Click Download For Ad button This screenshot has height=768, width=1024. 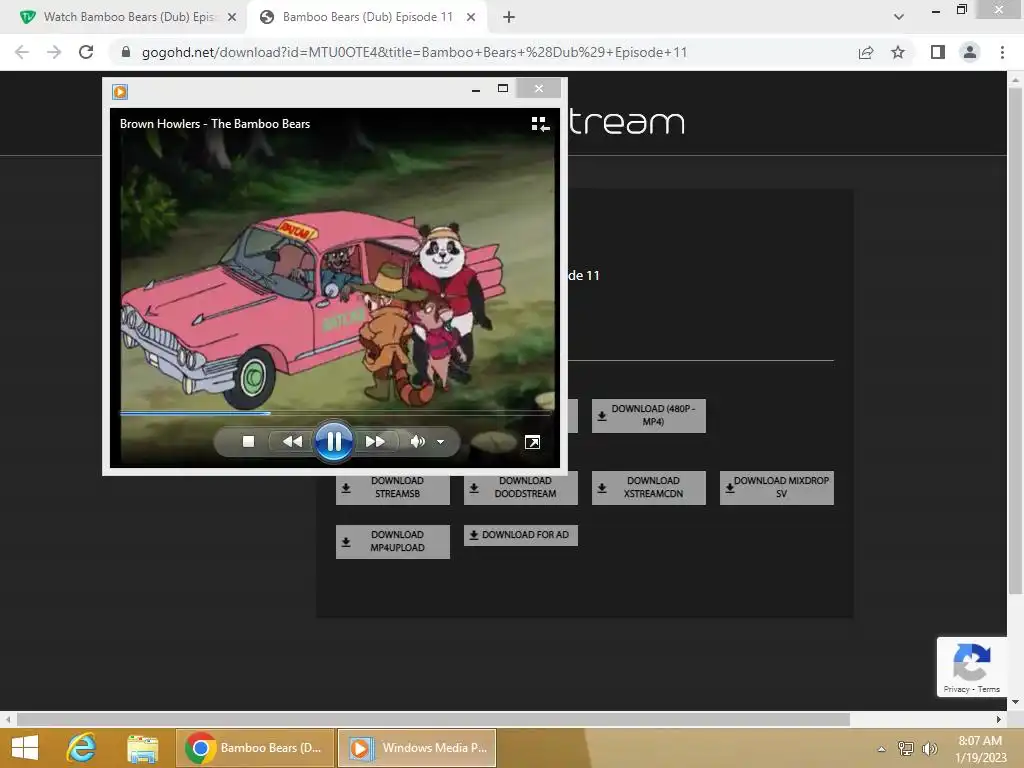click(x=520, y=535)
